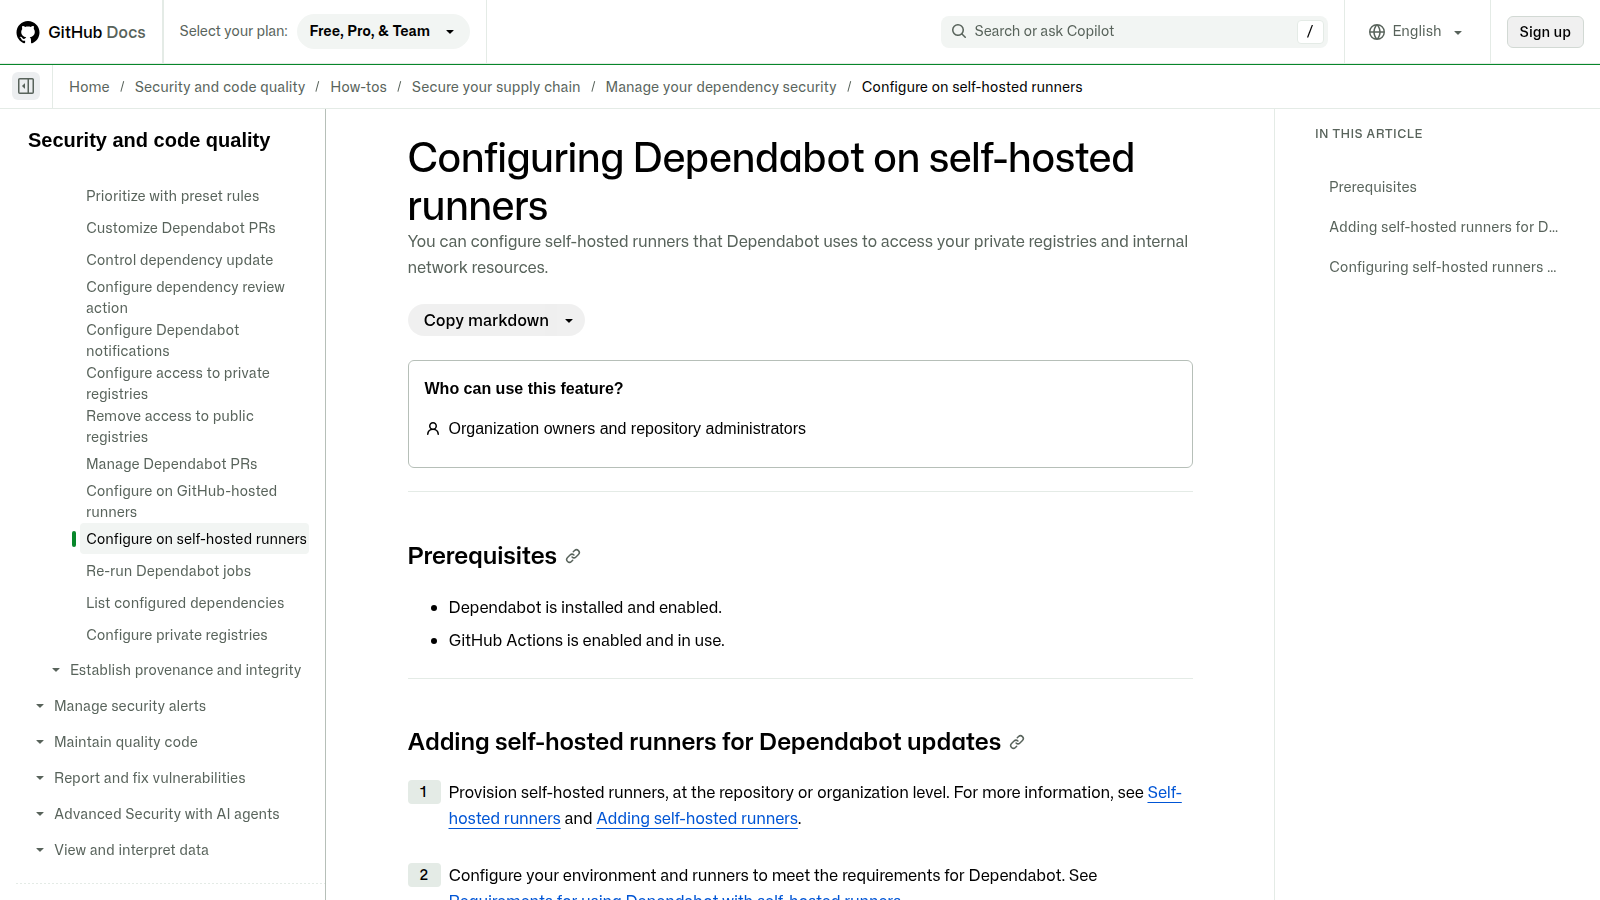Open Re-run Dependabot jobs page
The width and height of the screenshot is (1600, 900).
[x=169, y=571]
